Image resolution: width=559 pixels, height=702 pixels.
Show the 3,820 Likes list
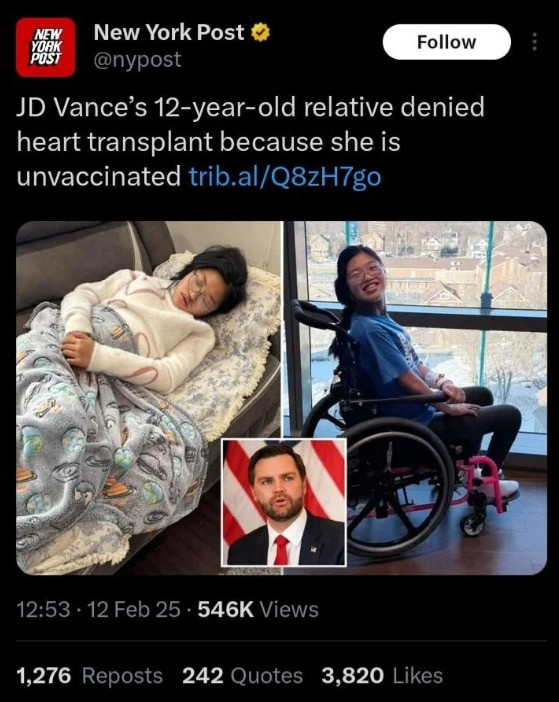[x=382, y=675]
